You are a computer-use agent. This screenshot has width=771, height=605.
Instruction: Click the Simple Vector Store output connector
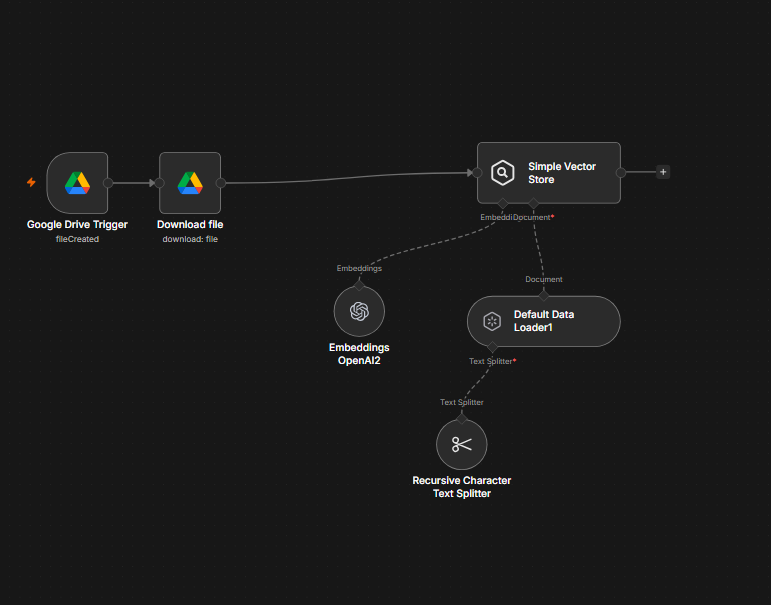pos(621,173)
